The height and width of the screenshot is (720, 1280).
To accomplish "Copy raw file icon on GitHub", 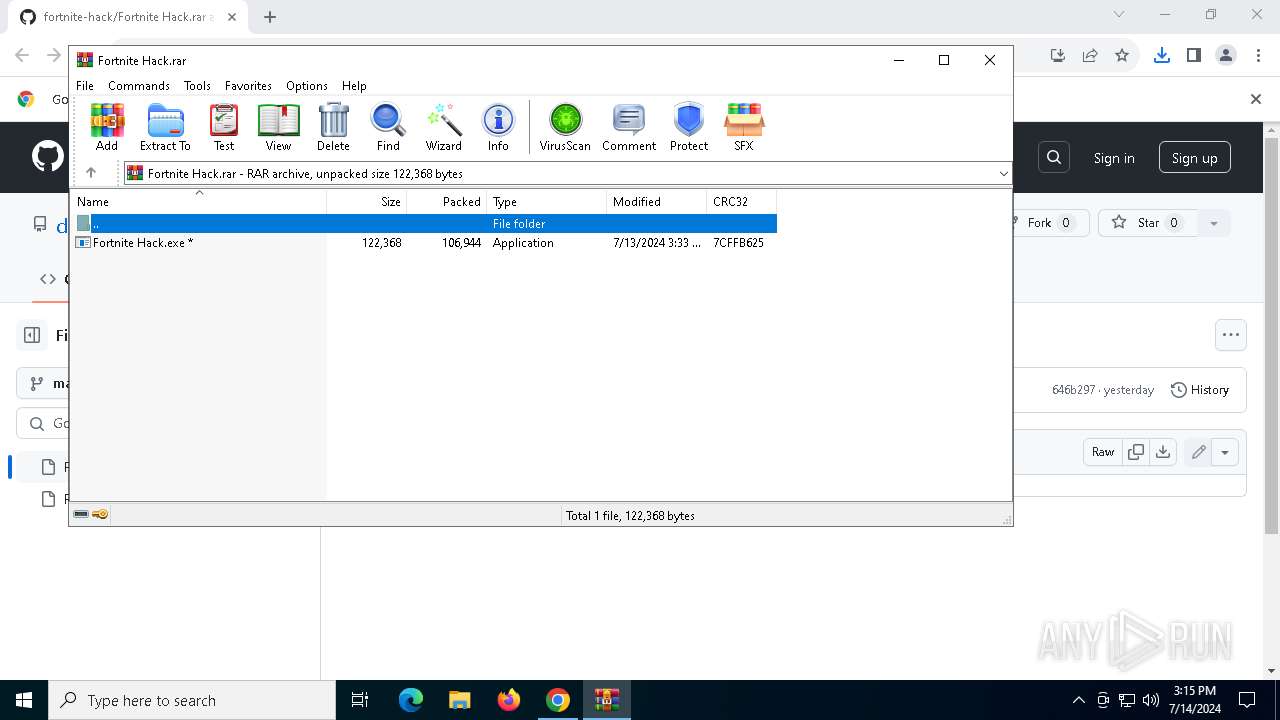I will tap(1136, 452).
